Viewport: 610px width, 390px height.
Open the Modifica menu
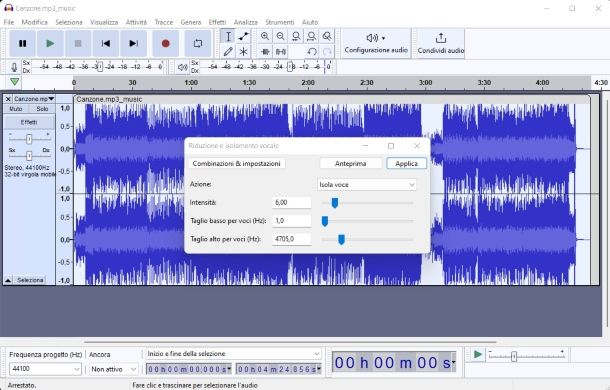coord(34,22)
